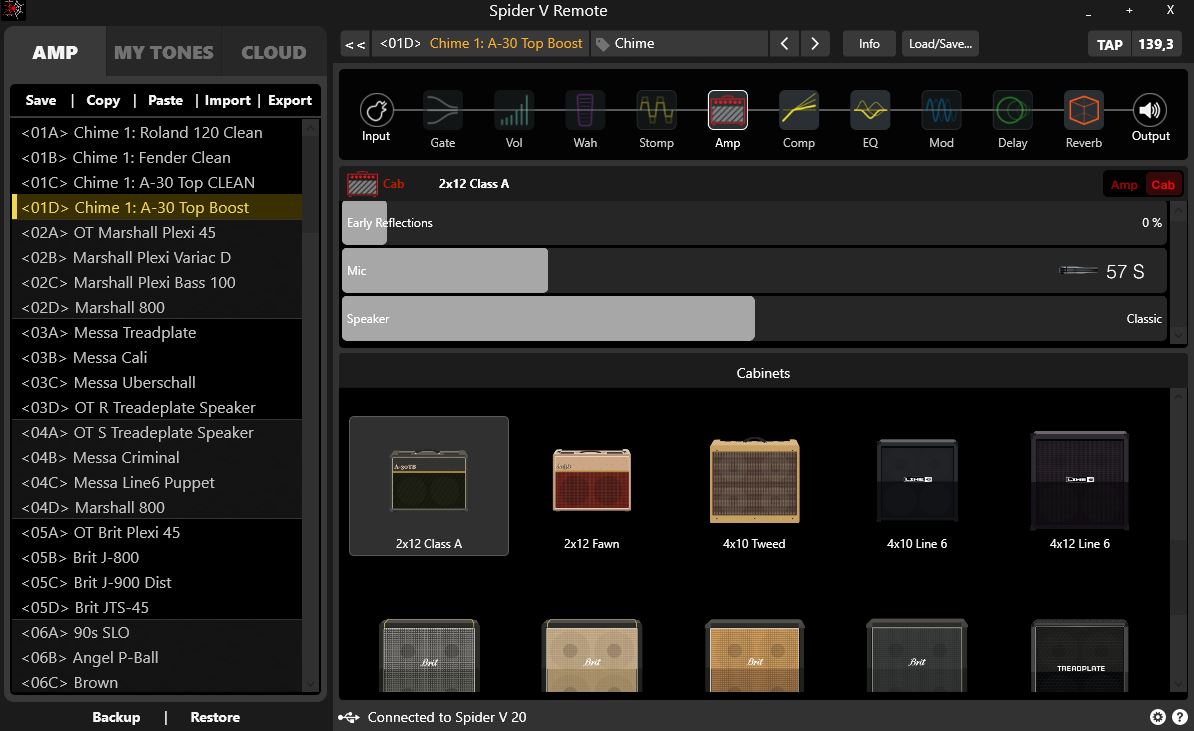Select the Mod effect block
Image resolution: width=1194 pixels, height=731 pixels.
(941, 111)
